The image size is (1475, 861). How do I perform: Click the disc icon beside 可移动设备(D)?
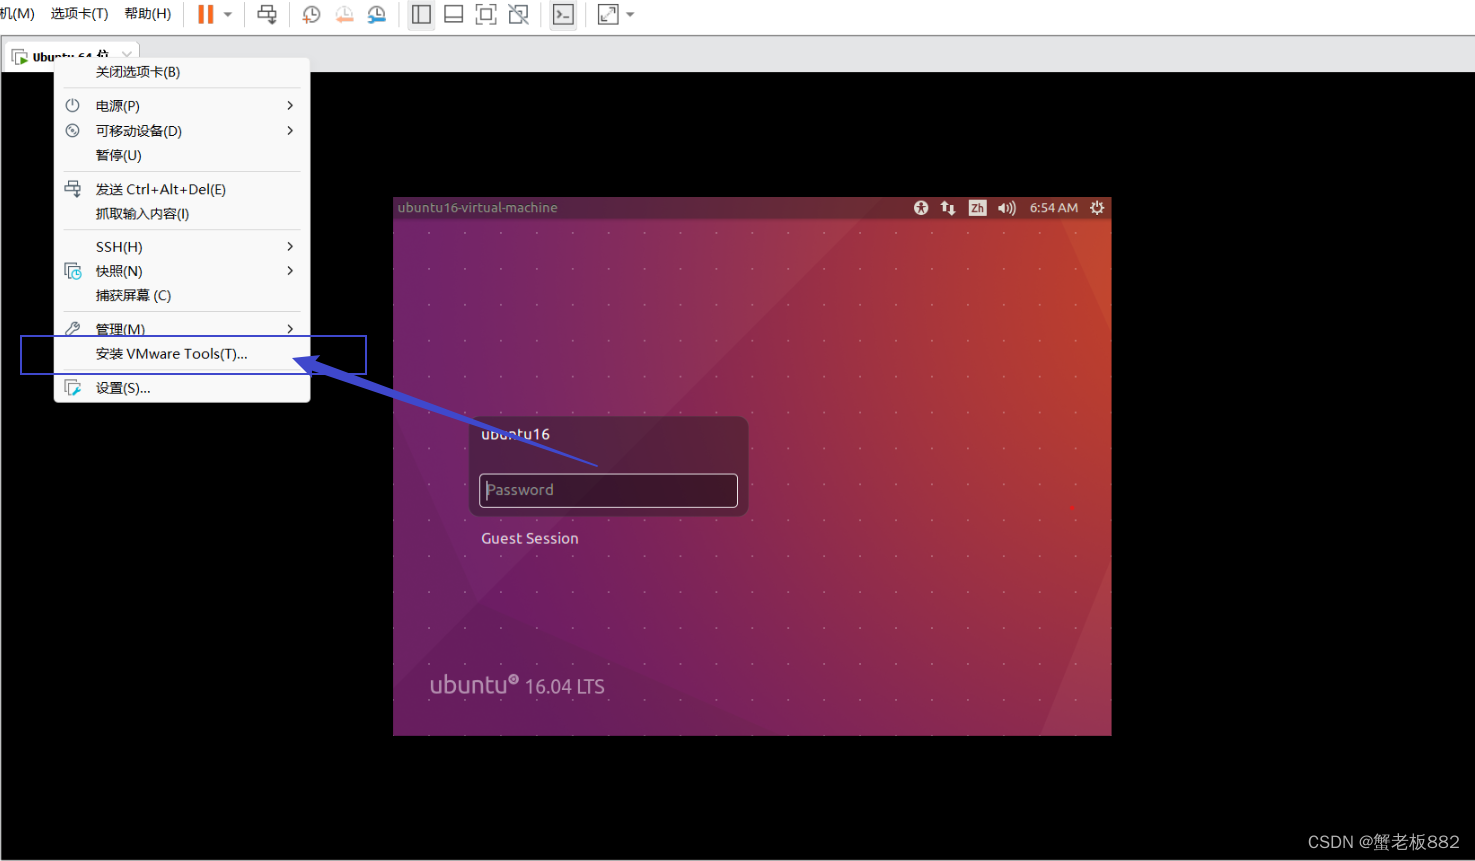tap(72, 131)
